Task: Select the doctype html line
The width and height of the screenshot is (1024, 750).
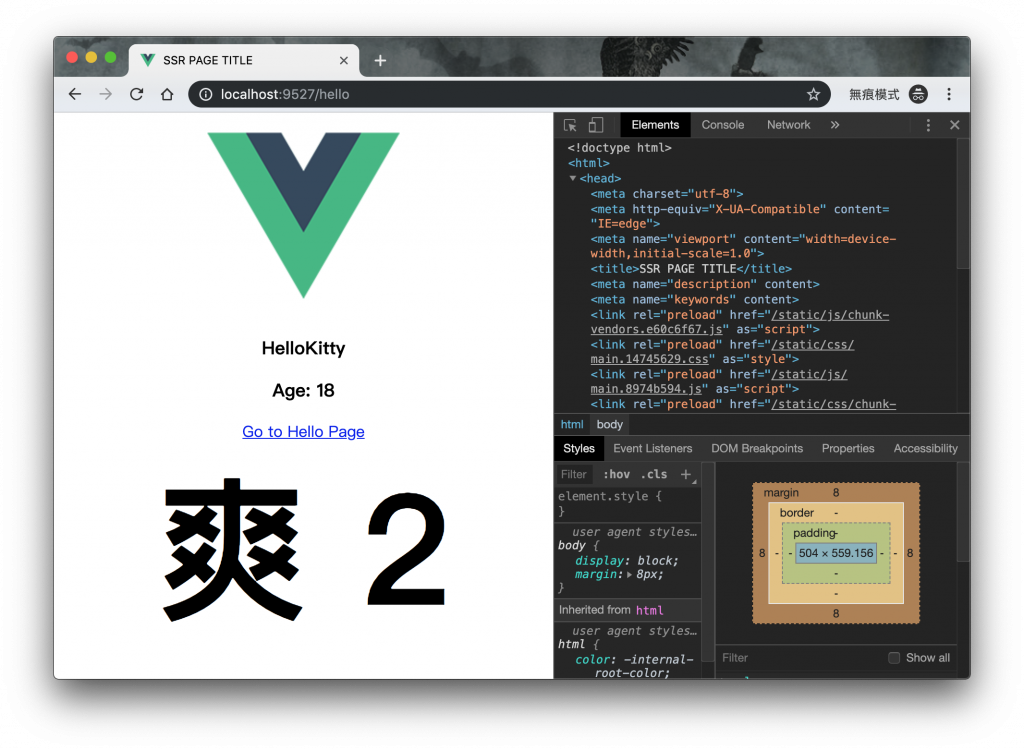Action: [x=619, y=148]
